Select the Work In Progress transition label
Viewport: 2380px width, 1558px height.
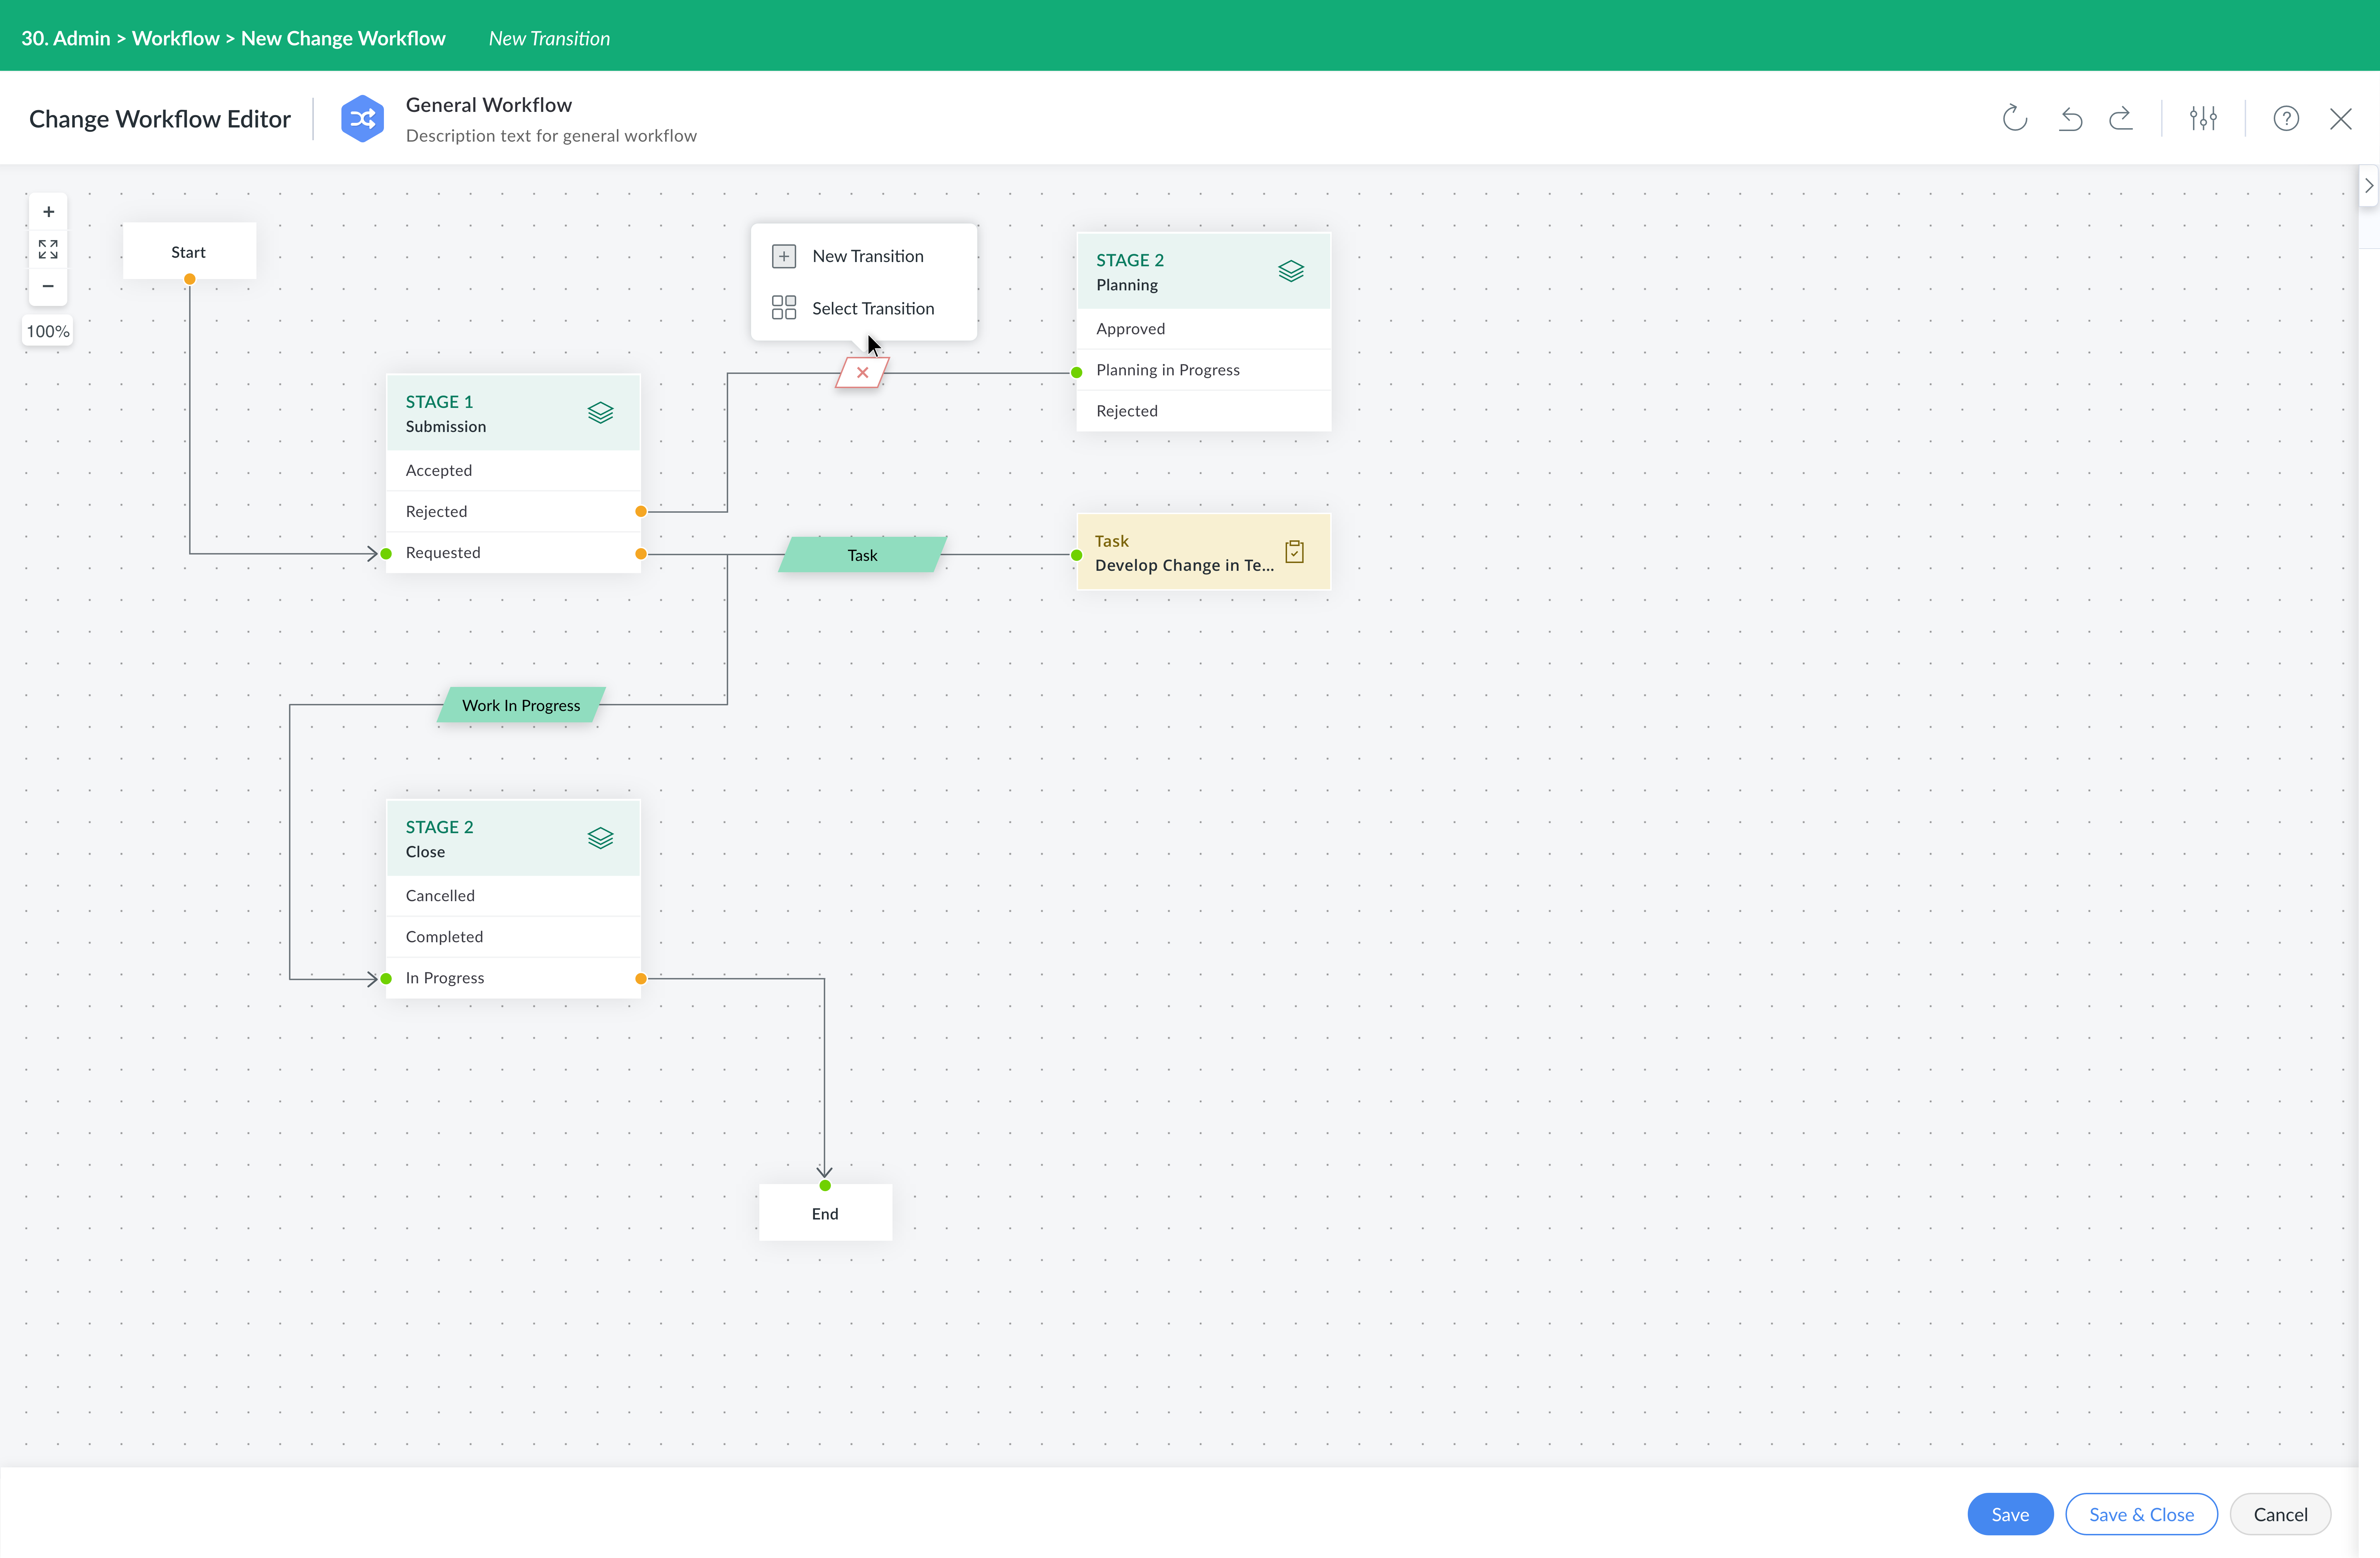click(x=521, y=705)
